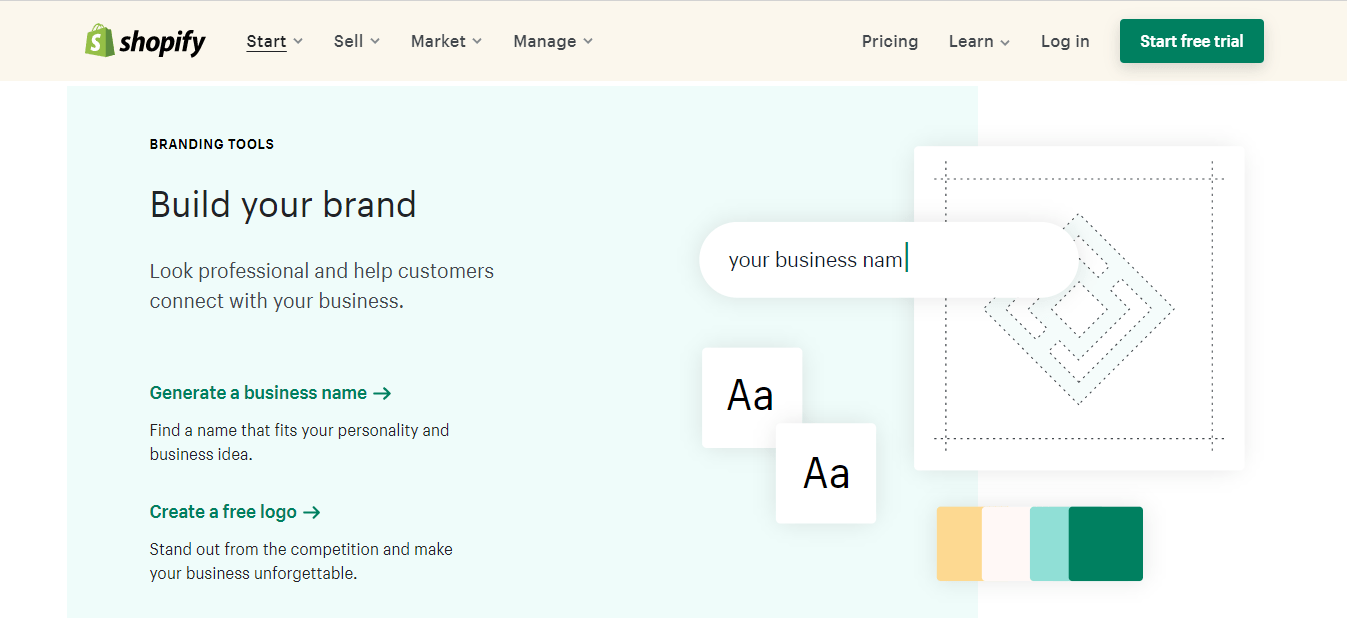Image resolution: width=1347 pixels, height=618 pixels.
Task: Click the Start free trial button
Action: coord(1191,41)
